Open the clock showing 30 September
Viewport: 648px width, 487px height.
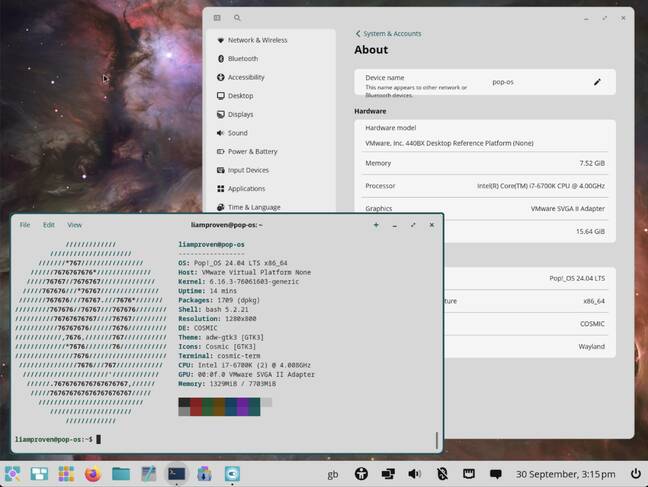click(x=565, y=474)
